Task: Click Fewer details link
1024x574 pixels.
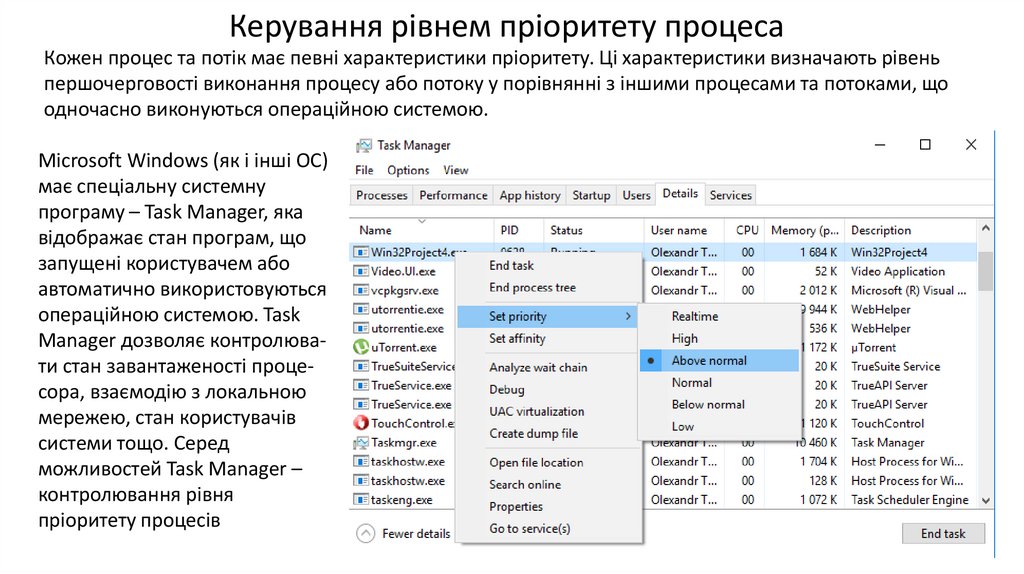Action: pyautogui.click(x=416, y=534)
